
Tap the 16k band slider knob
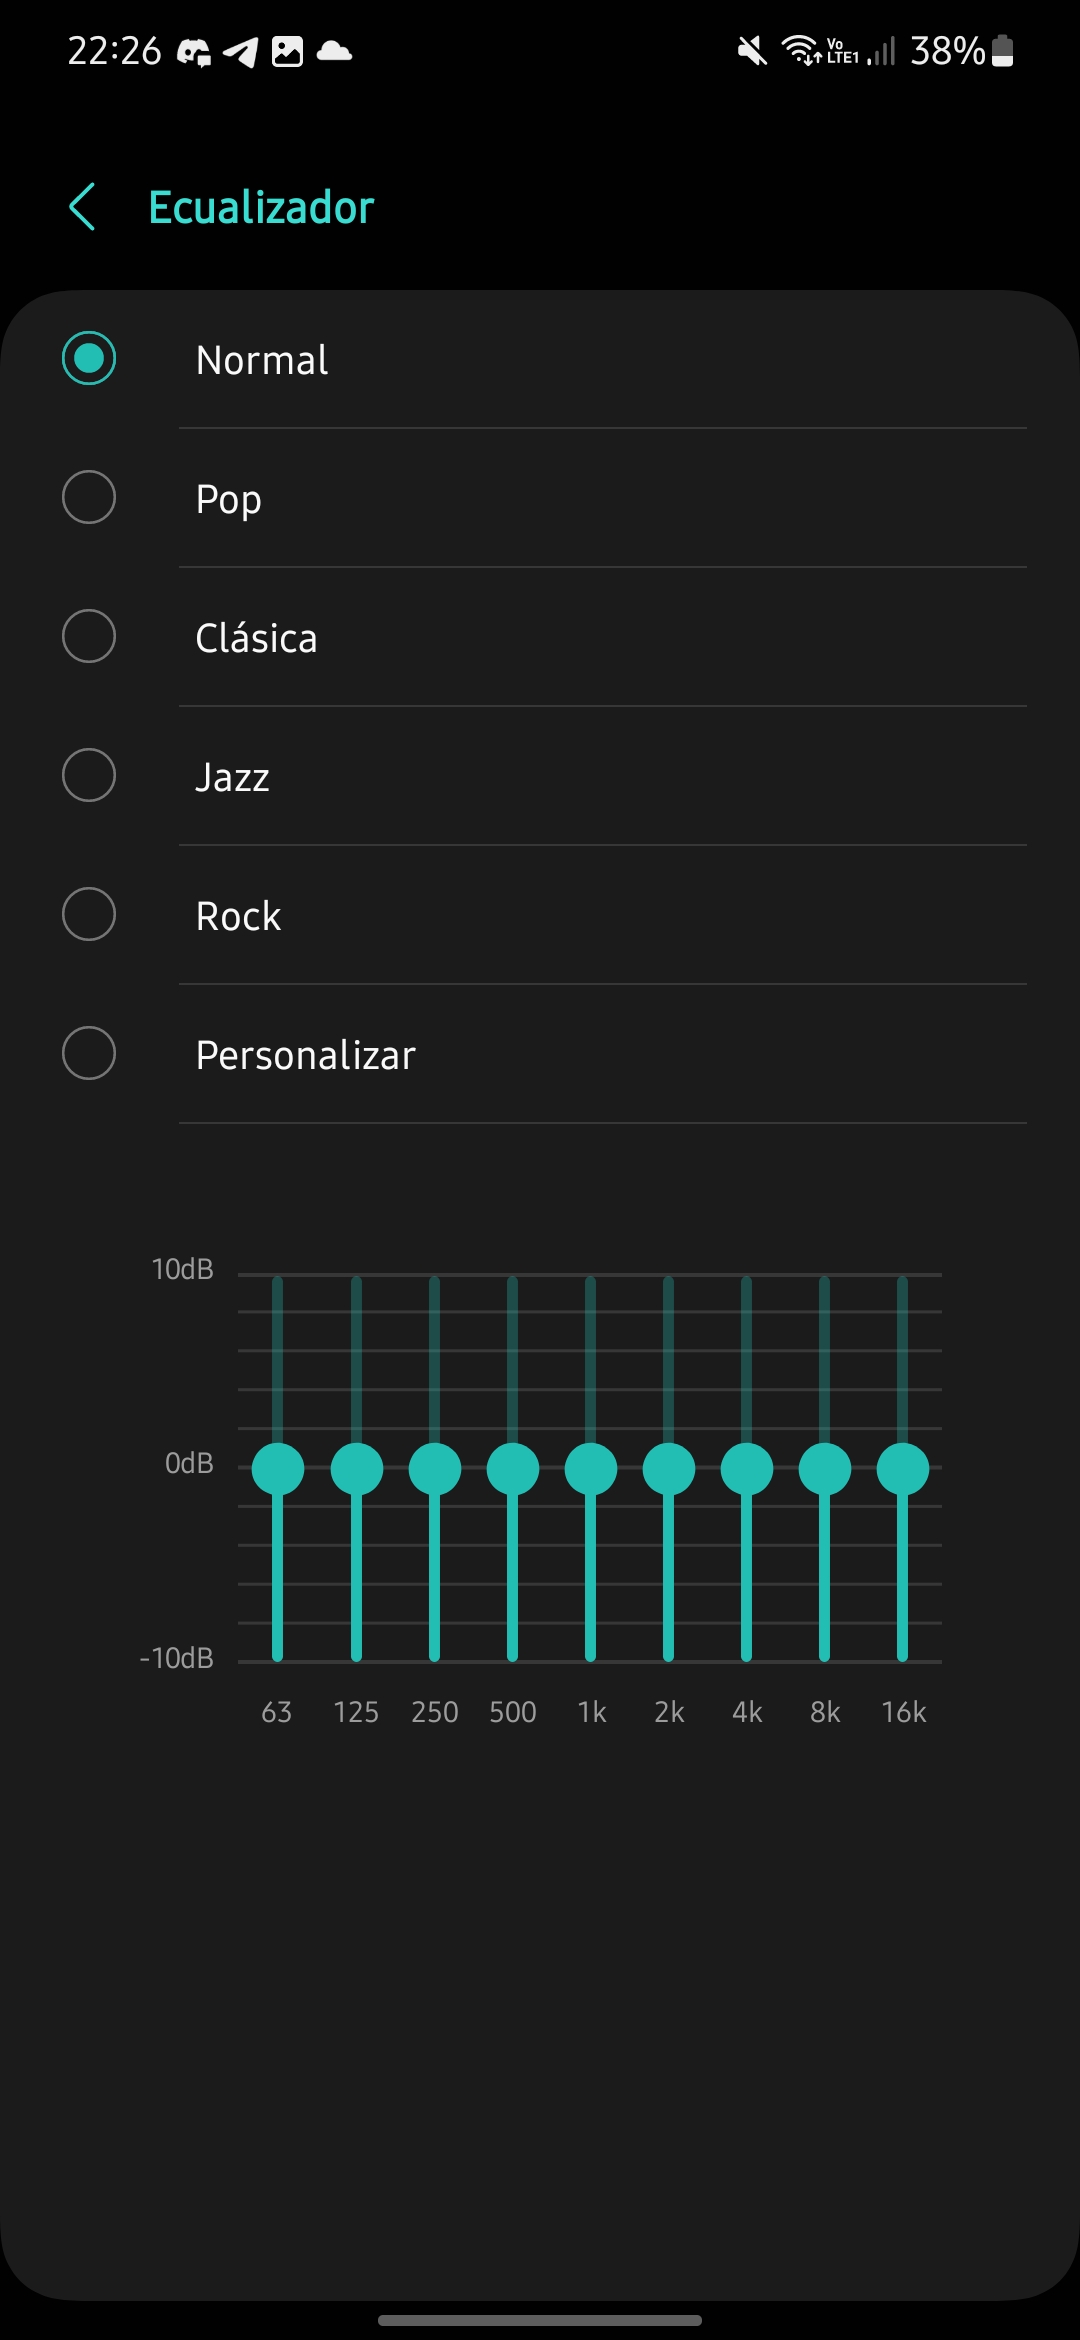903,1469
